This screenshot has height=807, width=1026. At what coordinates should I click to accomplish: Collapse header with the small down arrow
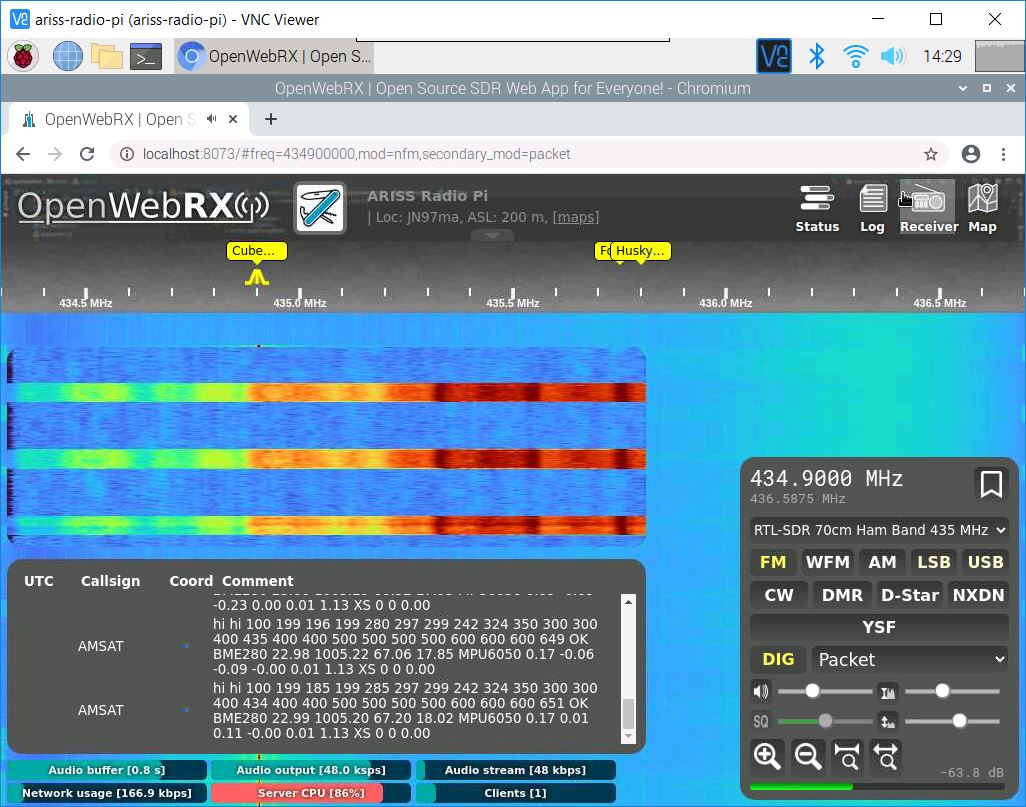coord(492,236)
